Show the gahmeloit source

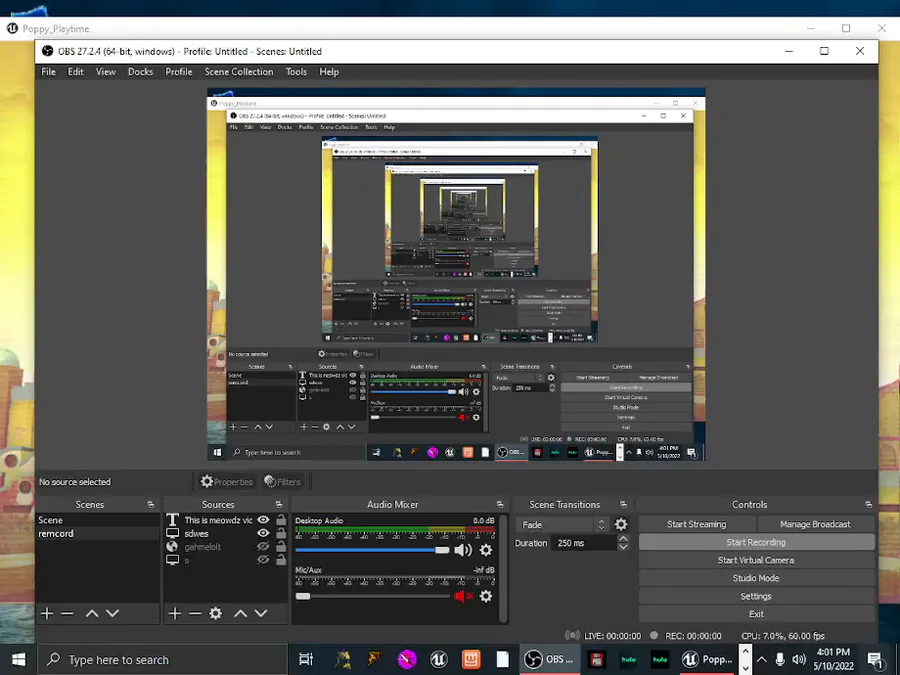click(x=263, y=546)
